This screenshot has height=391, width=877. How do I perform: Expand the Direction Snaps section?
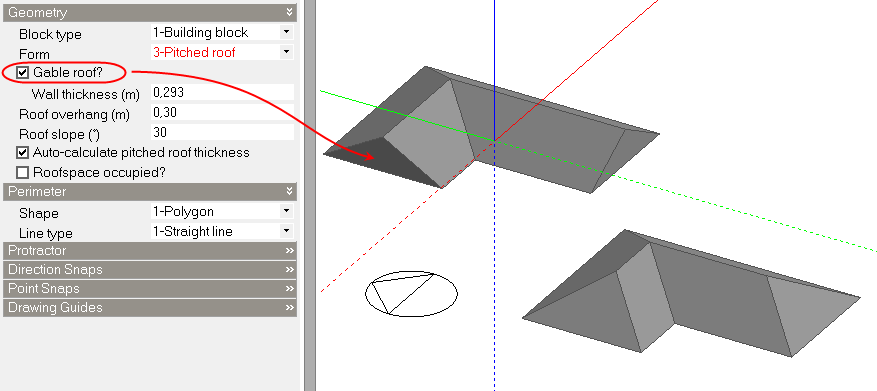pyautogui.click(x=289, y=270)
